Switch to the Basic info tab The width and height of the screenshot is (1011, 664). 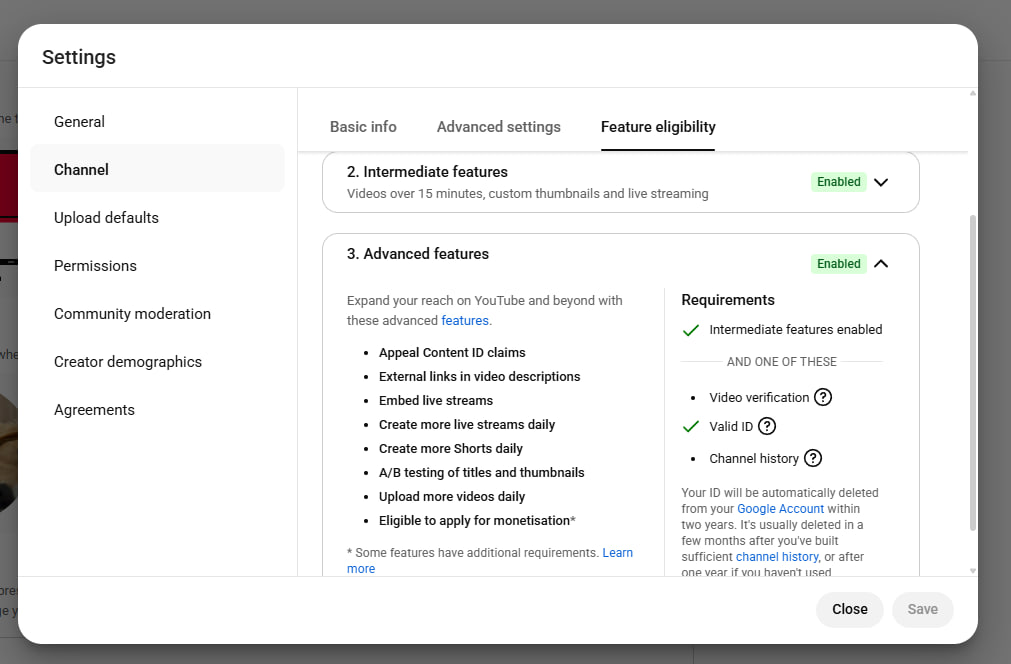(363, 127)
